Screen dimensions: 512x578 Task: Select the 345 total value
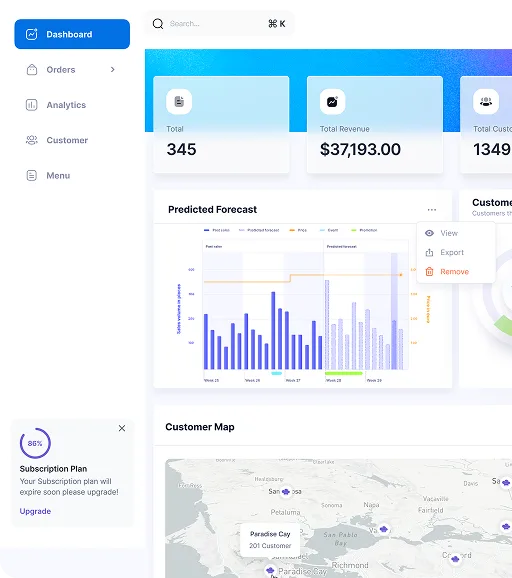tap(181, 149)
